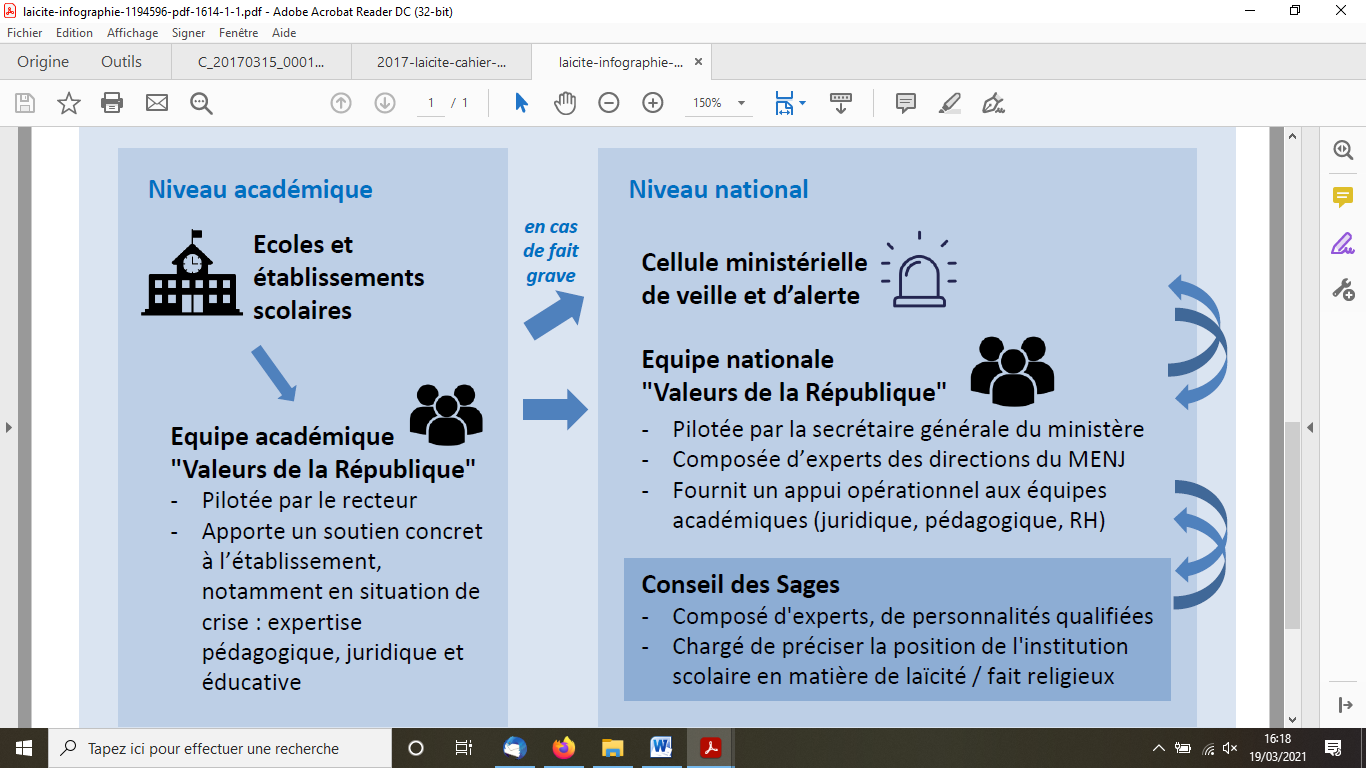This screenshot has width=1366, height=768.
Task: Zoom in with the plus circle icon
Action: (x=653, y=103)
